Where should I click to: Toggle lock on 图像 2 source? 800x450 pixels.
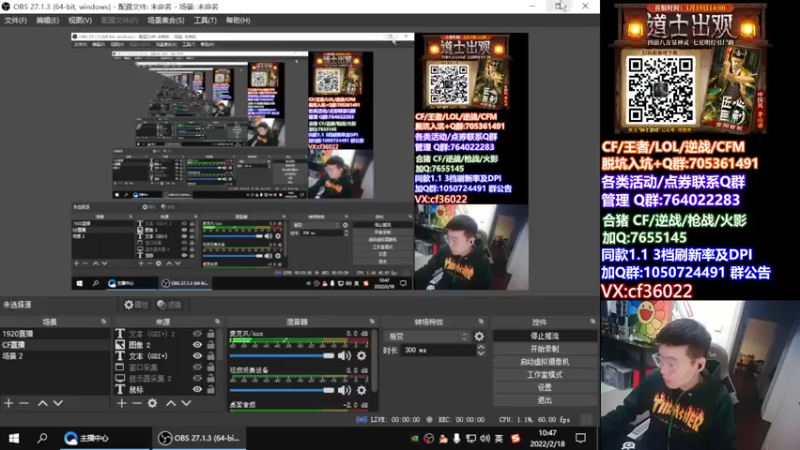click(x=211, y=345)
